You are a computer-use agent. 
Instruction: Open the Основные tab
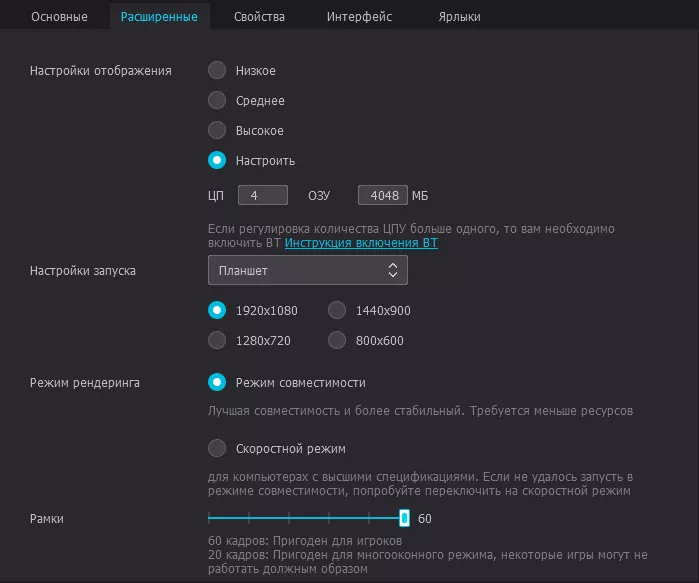pyautogui.click(x=59, y=17)
